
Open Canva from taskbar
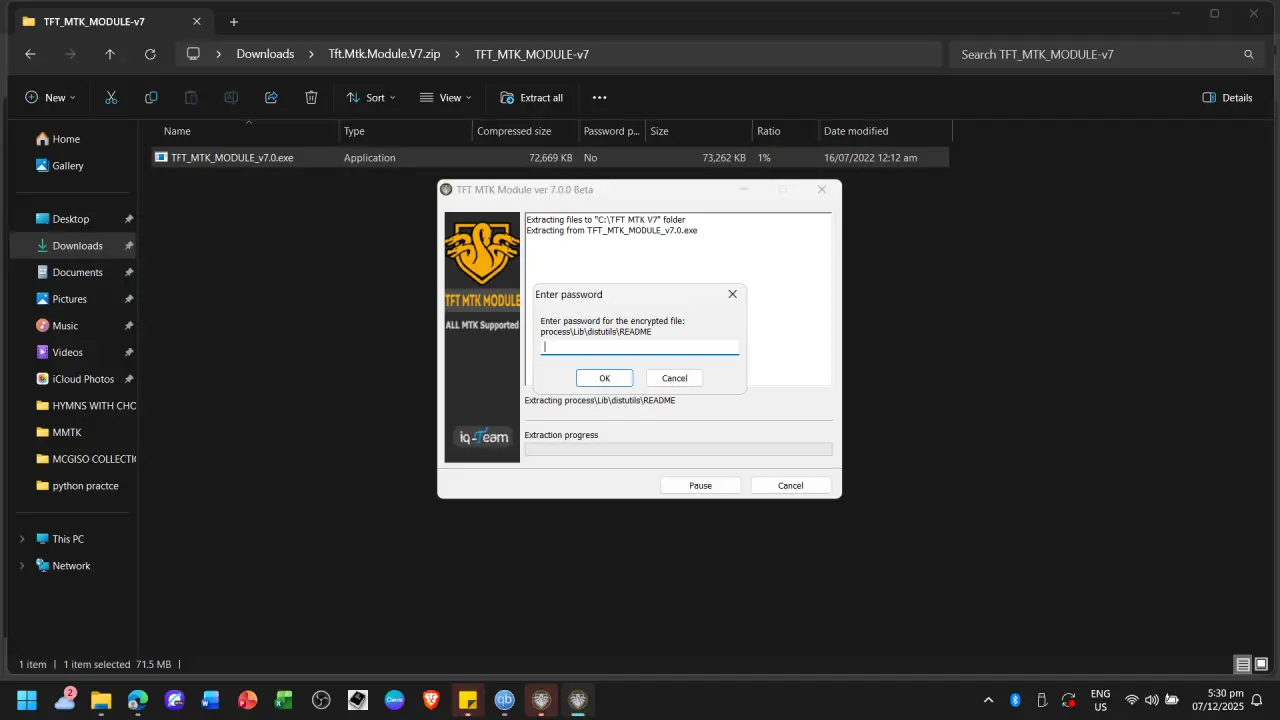pos(394,700)
